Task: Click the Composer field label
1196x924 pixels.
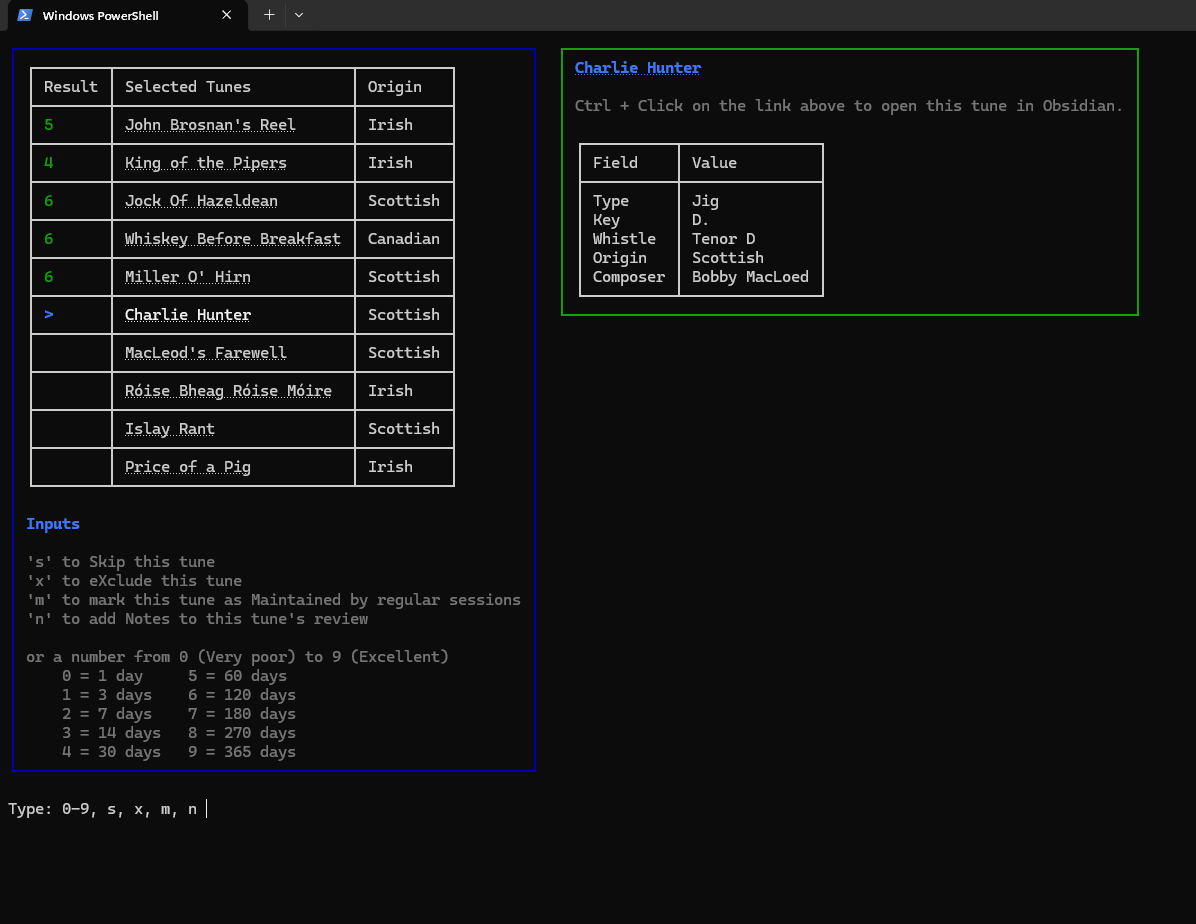Action: [x=629, y=277]
